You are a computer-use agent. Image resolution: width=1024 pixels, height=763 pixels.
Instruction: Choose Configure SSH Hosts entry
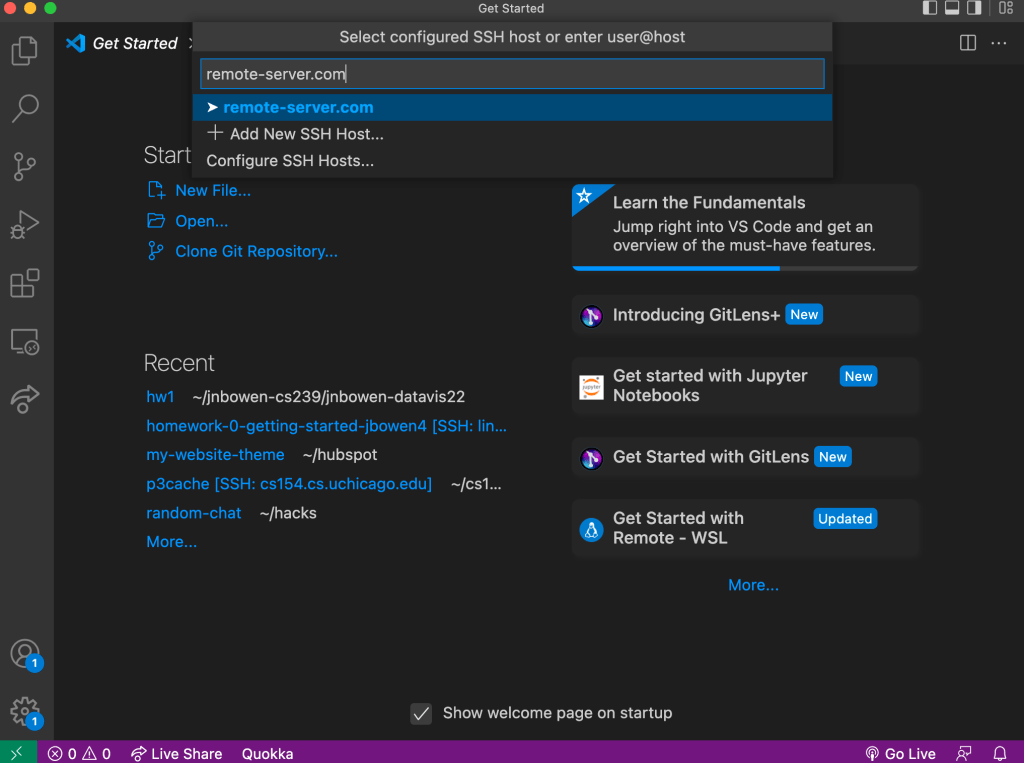coord(290,161)
